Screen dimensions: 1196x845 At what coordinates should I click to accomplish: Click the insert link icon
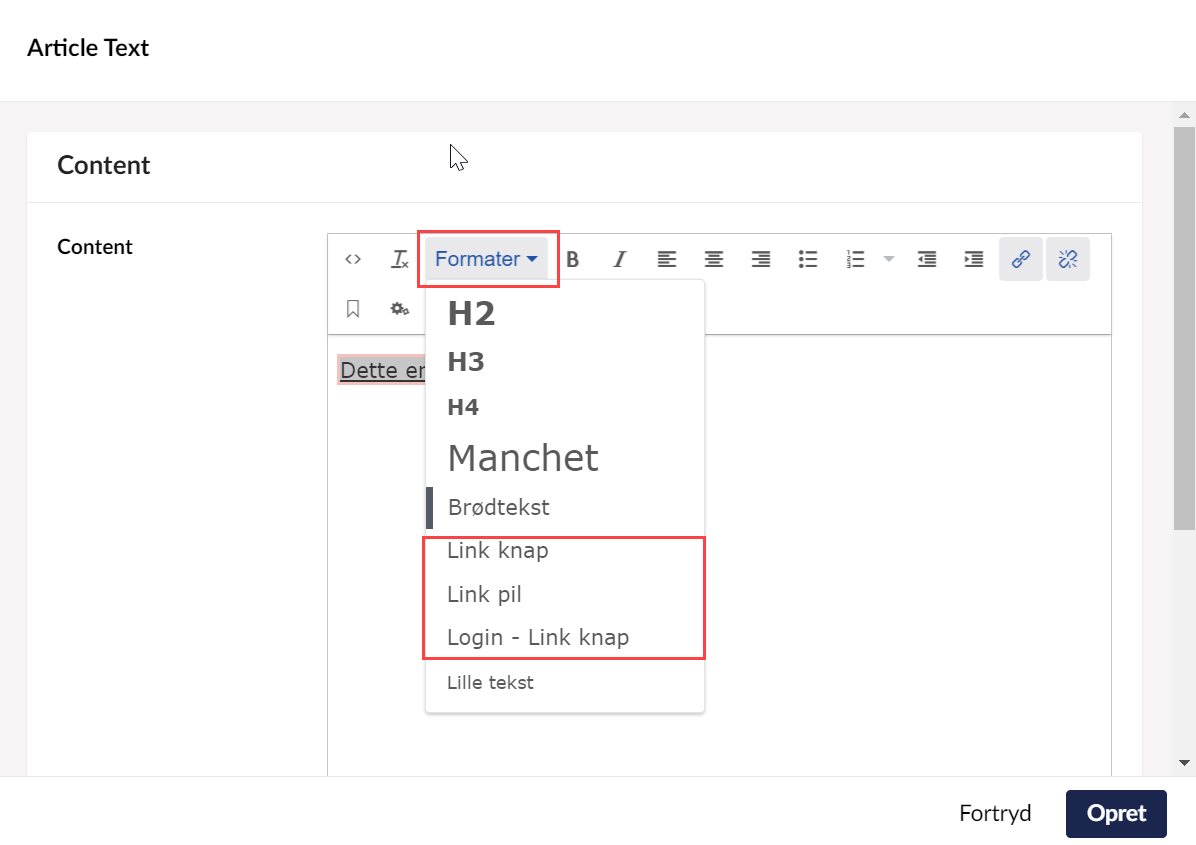tap(1020, 259)
